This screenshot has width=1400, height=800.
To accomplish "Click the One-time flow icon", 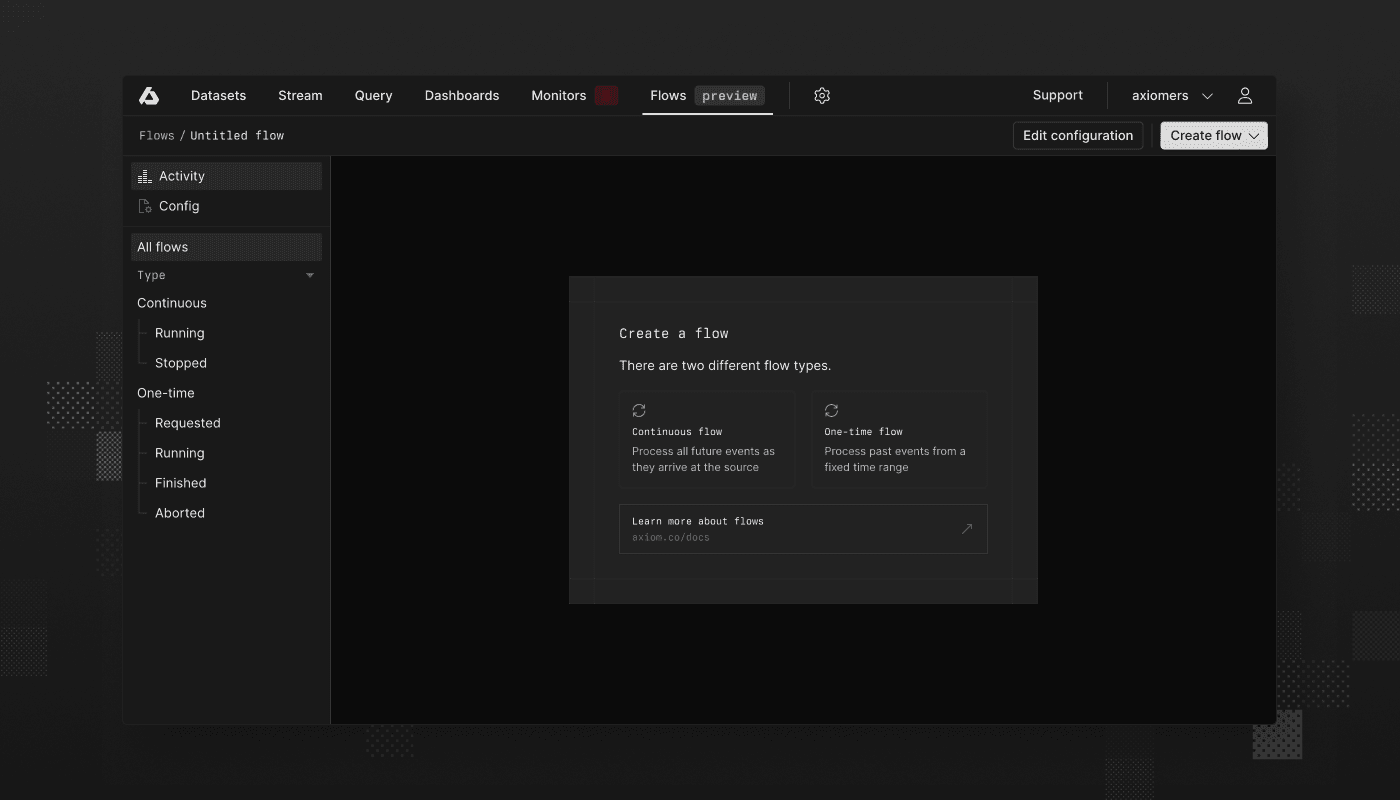I will click(831, 410).
